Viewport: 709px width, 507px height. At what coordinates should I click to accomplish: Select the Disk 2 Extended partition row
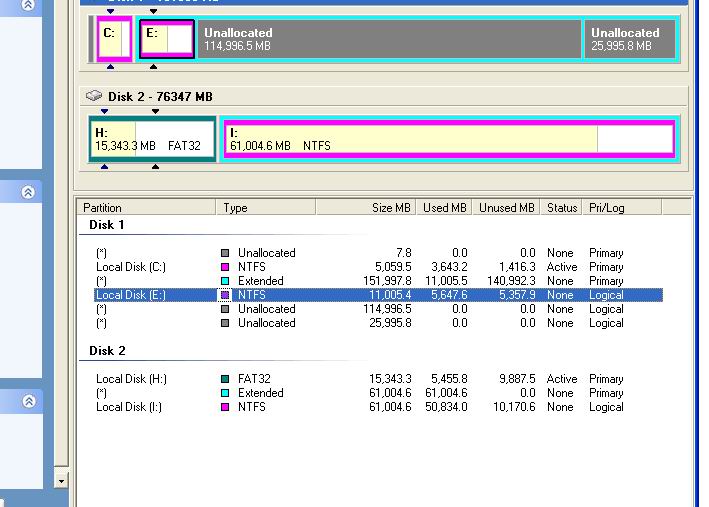378,393
